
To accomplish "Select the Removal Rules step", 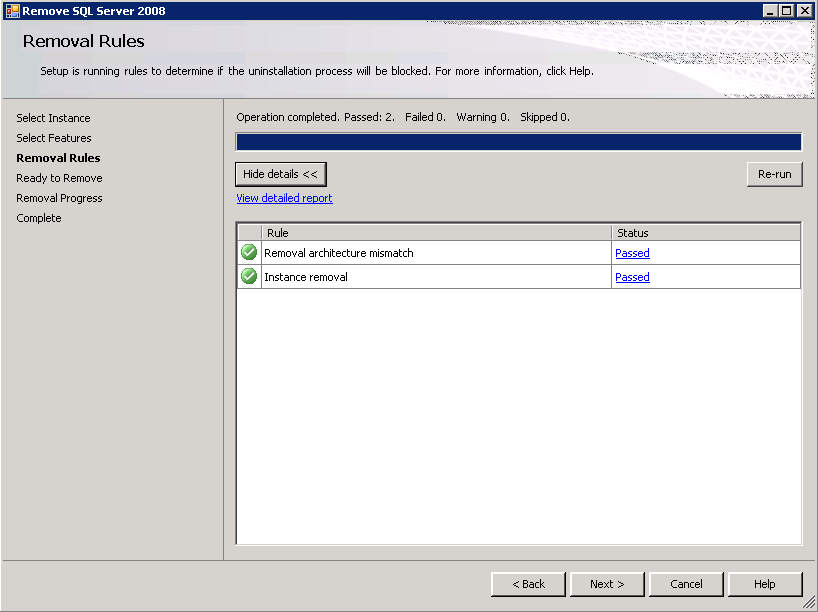I will pyautogui.click(x=58, y=158).
